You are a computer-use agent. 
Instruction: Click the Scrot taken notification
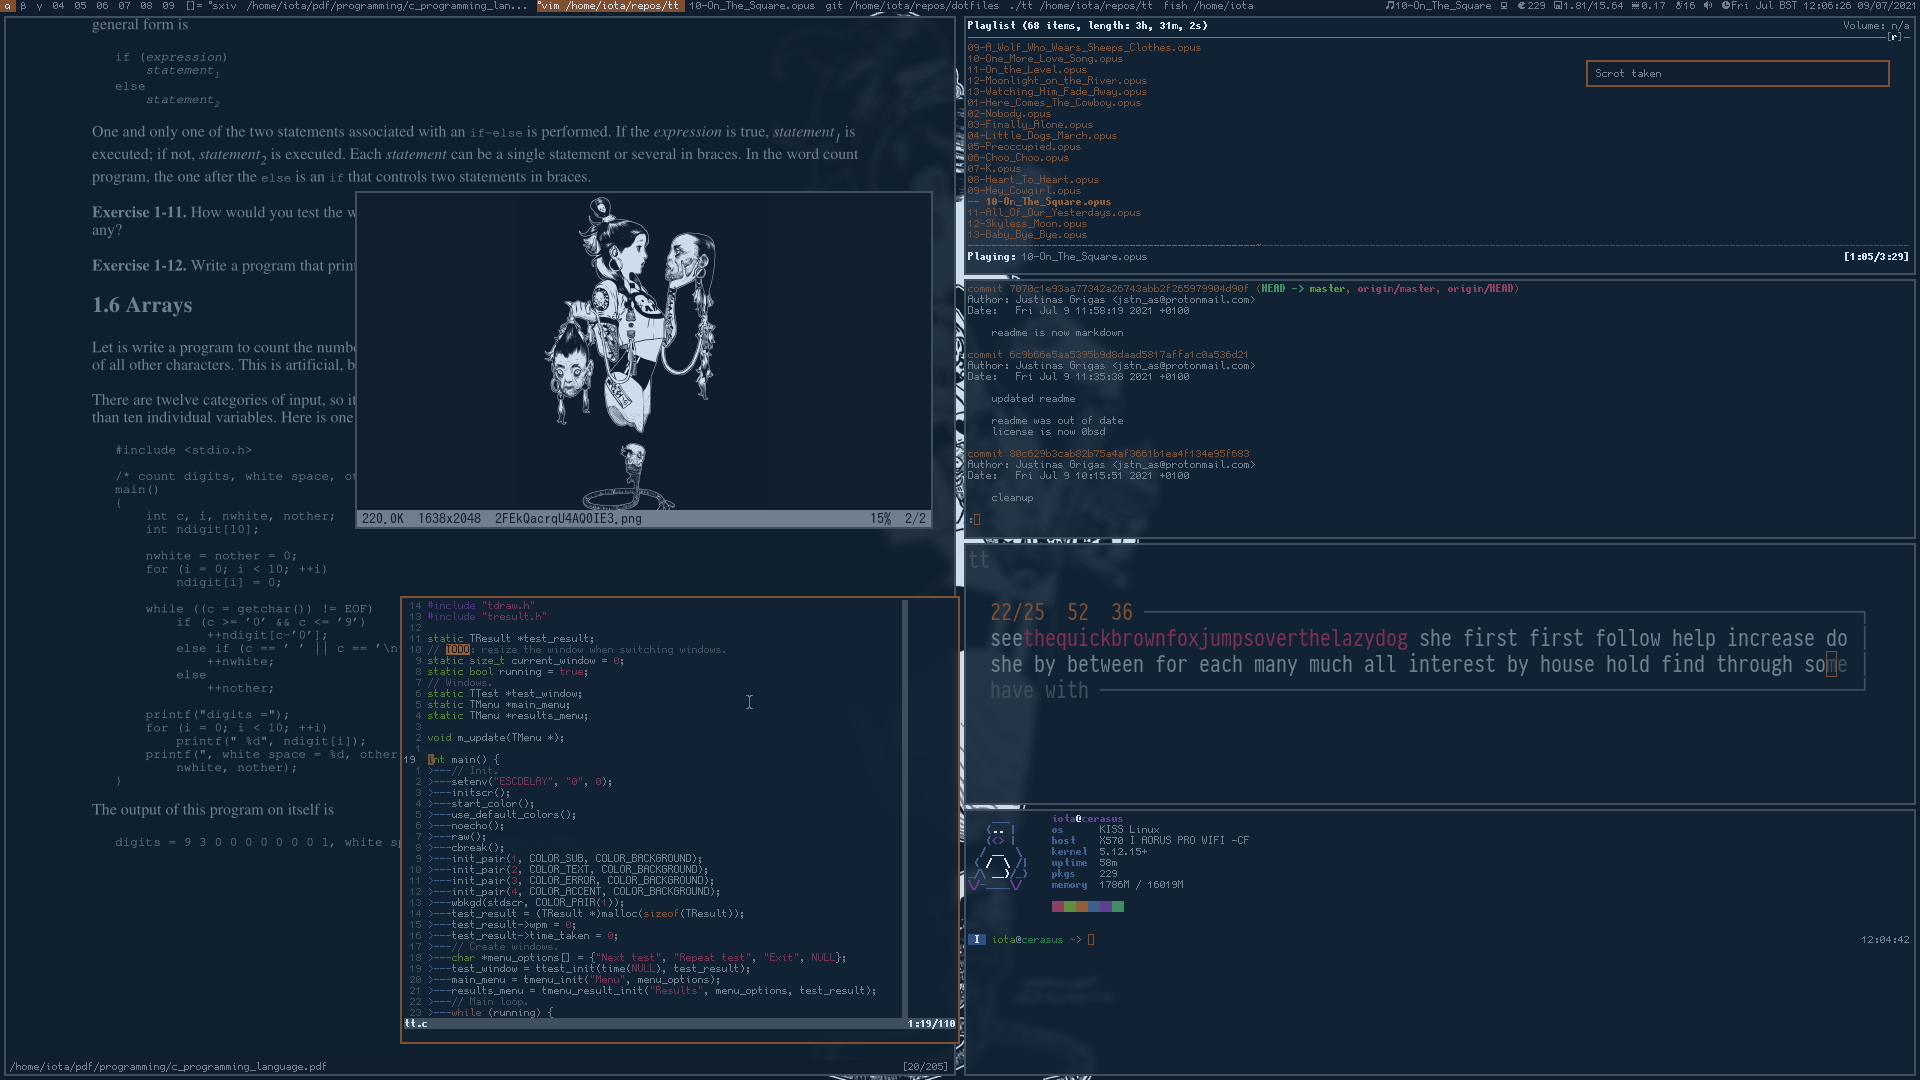click(1737, 74)
